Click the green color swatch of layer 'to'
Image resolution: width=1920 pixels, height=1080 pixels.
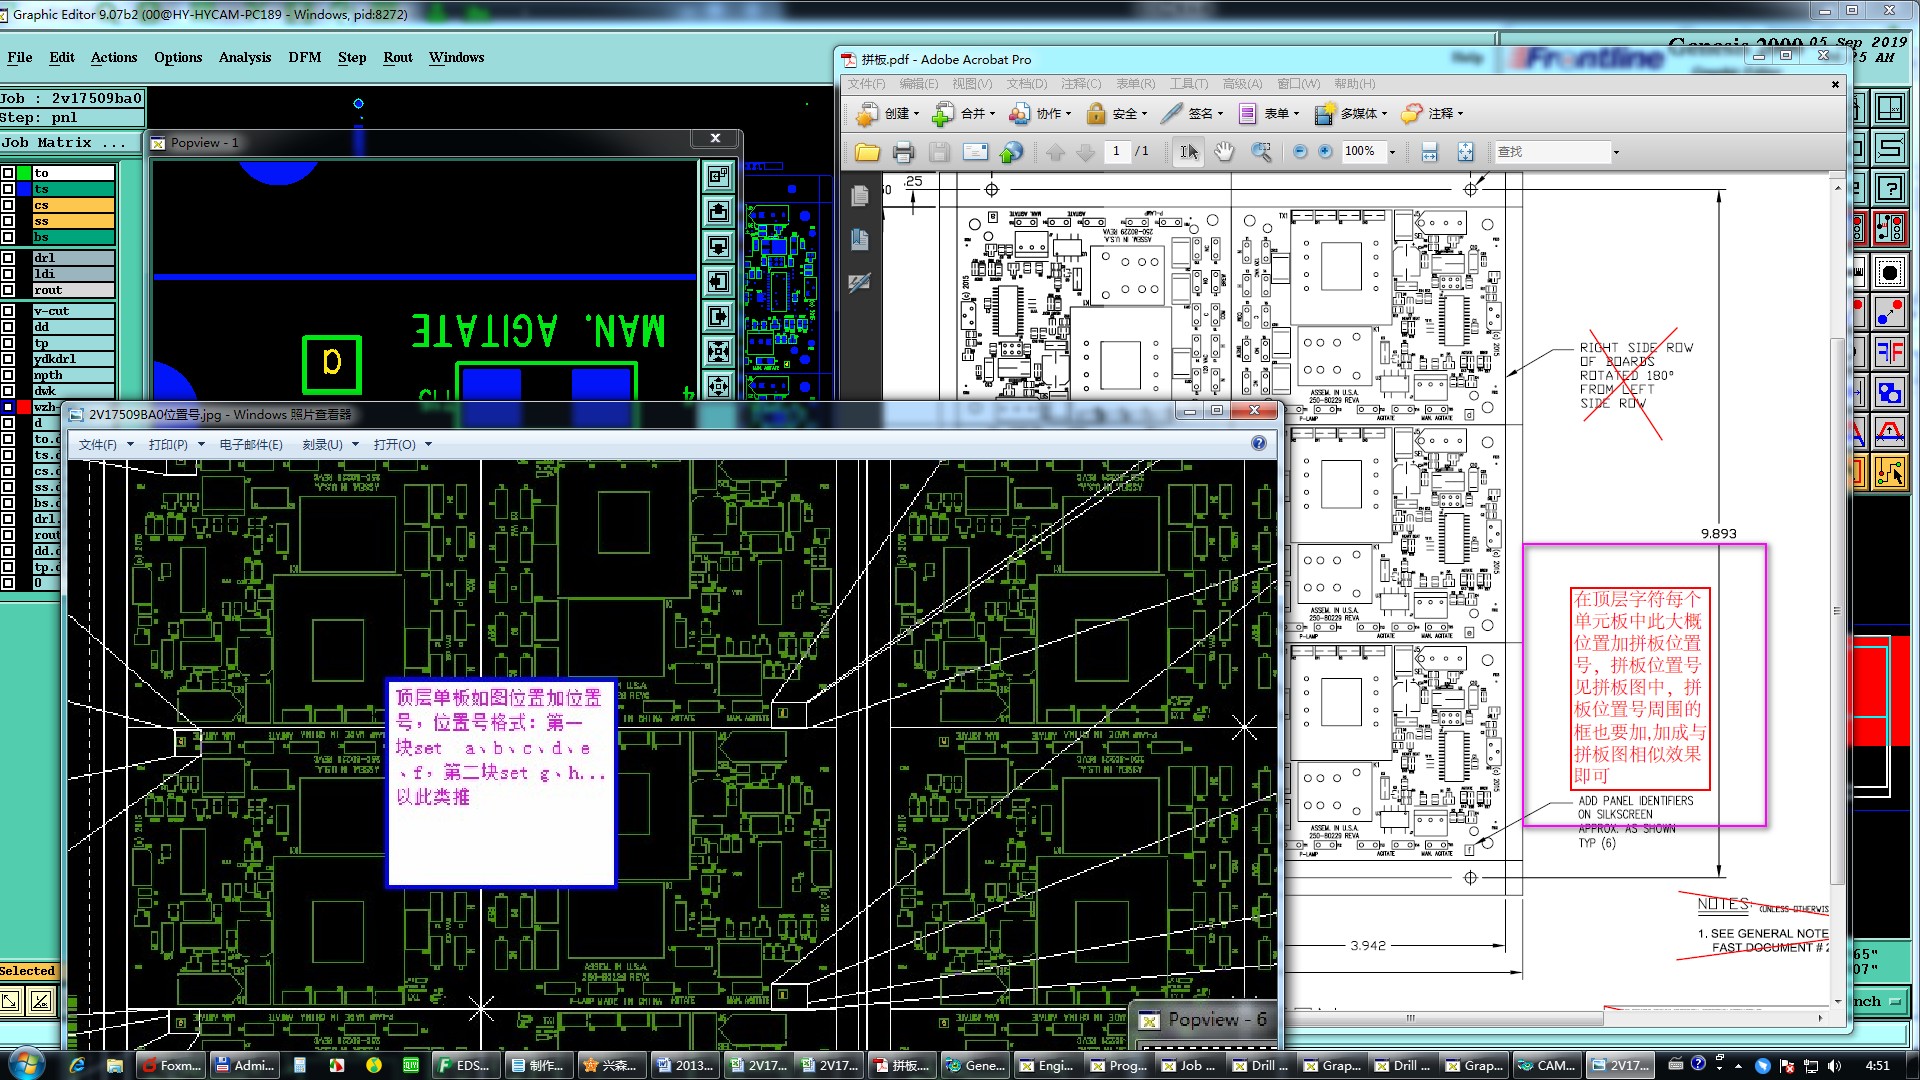pos(24,173)
